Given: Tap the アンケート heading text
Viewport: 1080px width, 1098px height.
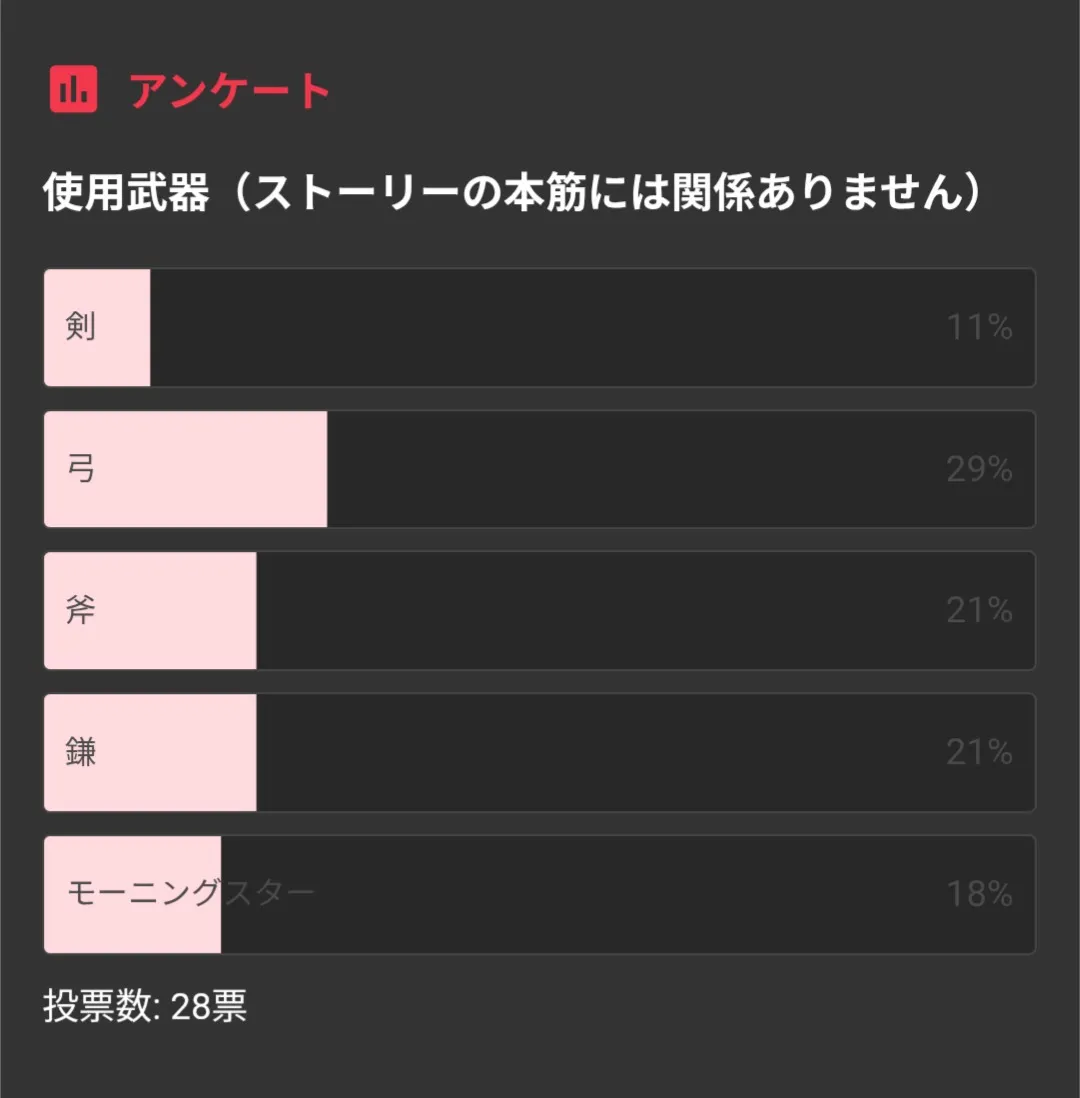Looking at the screenshot, I should (x=230, y=91).
